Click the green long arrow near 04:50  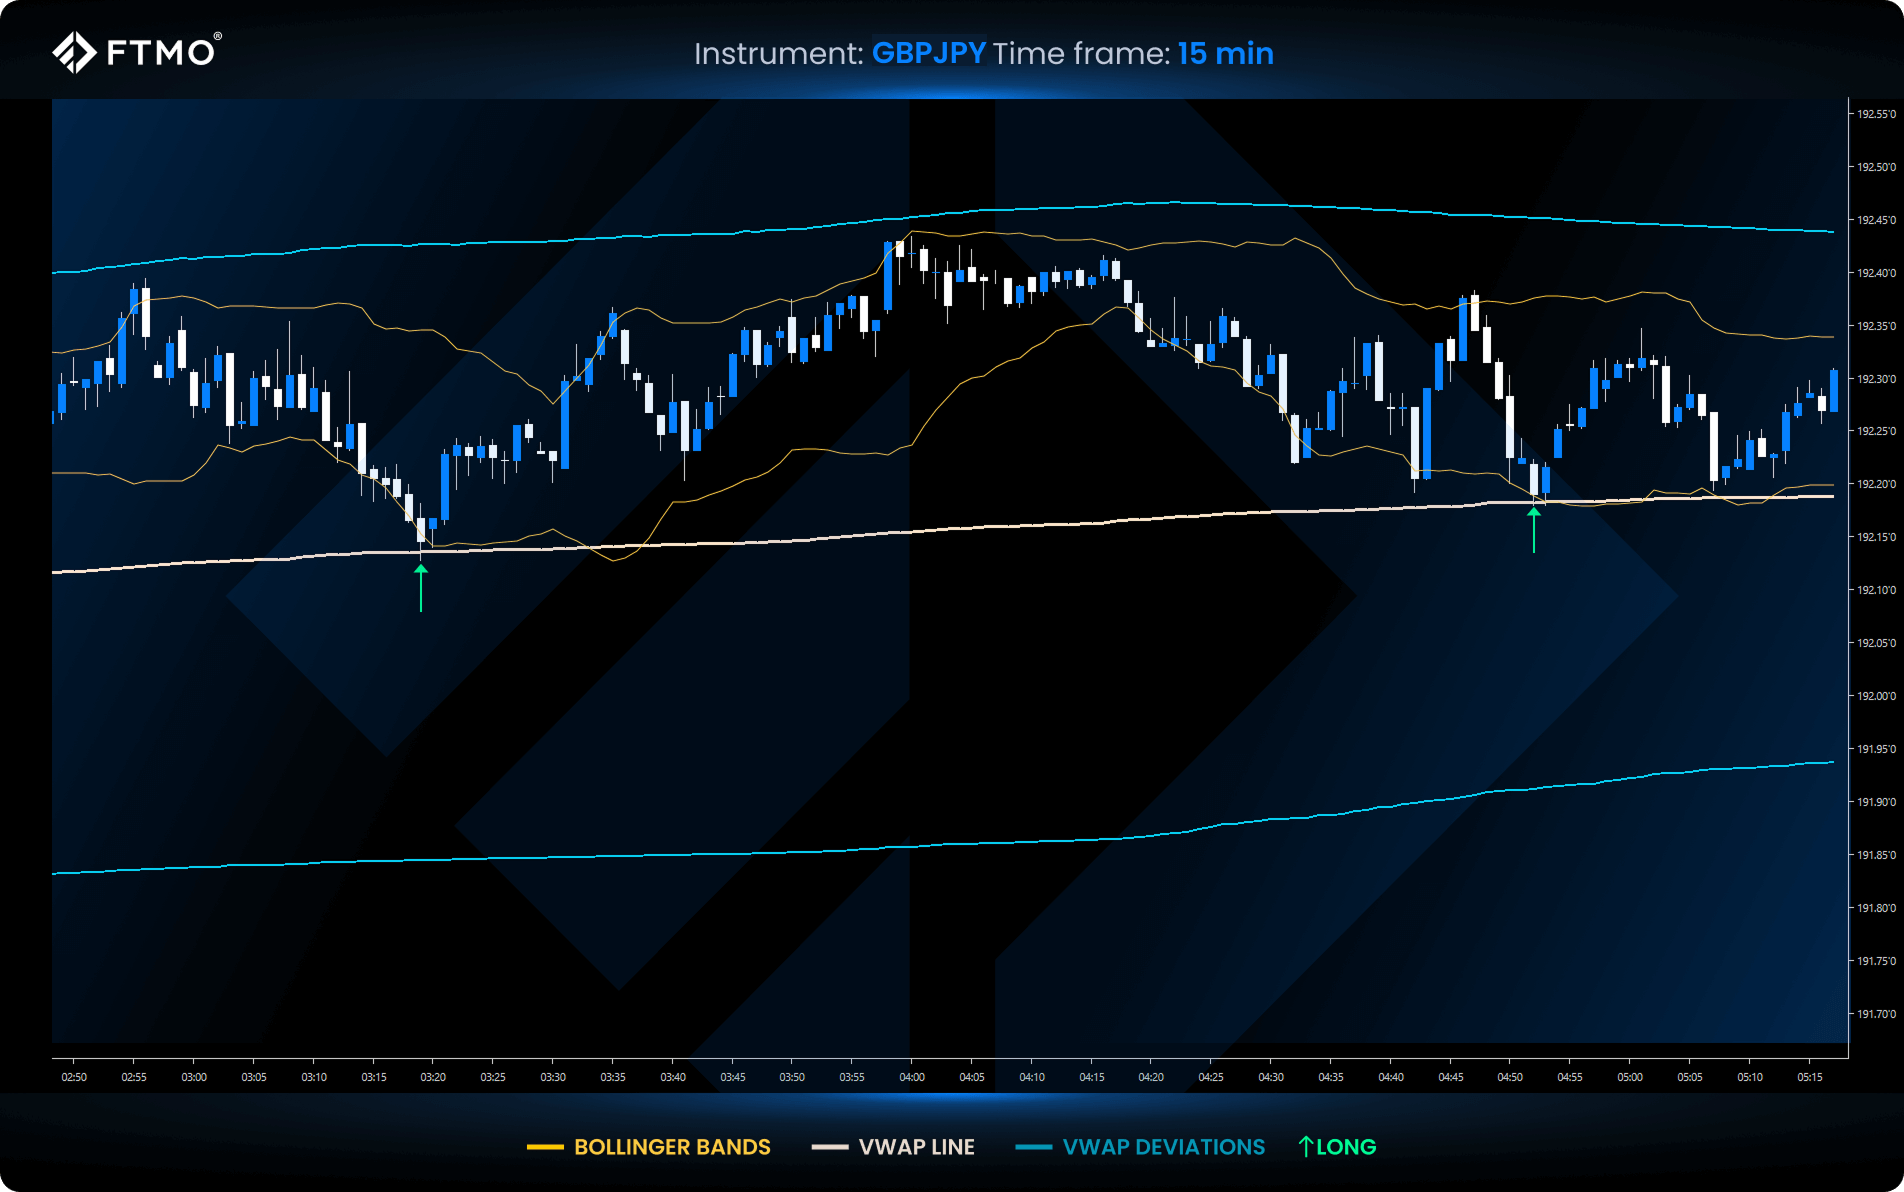(x=1534, y=529)
